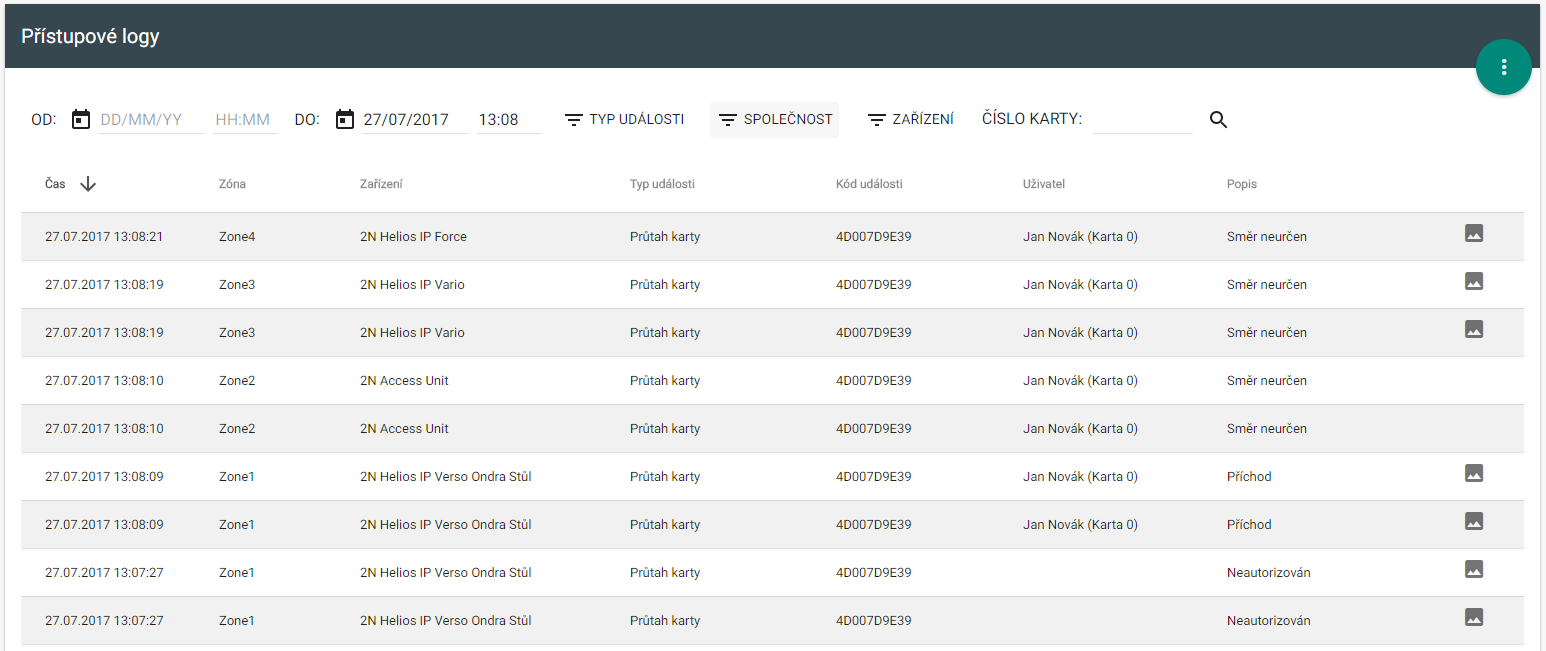This screenshot has width=1546, height=651.
Task: Open the green more-options menu button
Action: 1503,68
